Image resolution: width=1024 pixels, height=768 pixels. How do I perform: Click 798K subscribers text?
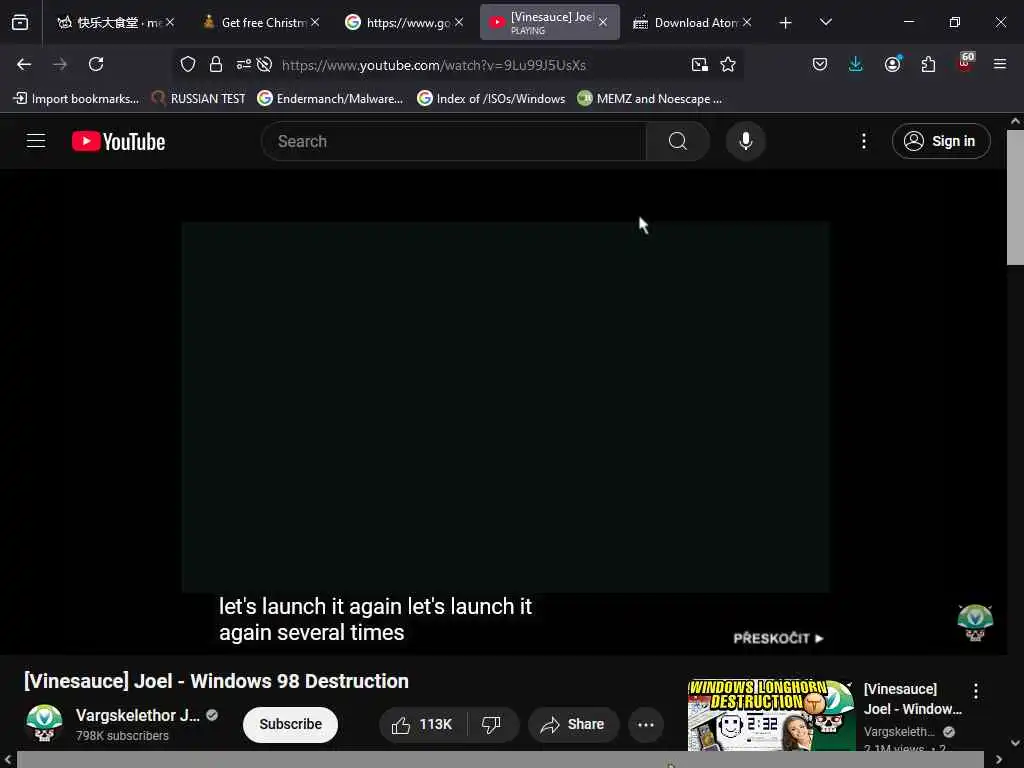click(x=122, y=735)
